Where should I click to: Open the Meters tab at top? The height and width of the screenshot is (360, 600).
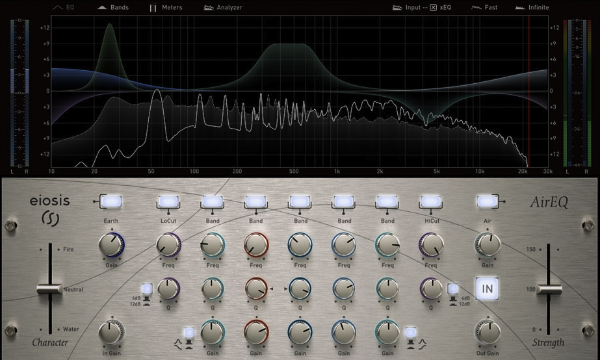tap(166, 7)
